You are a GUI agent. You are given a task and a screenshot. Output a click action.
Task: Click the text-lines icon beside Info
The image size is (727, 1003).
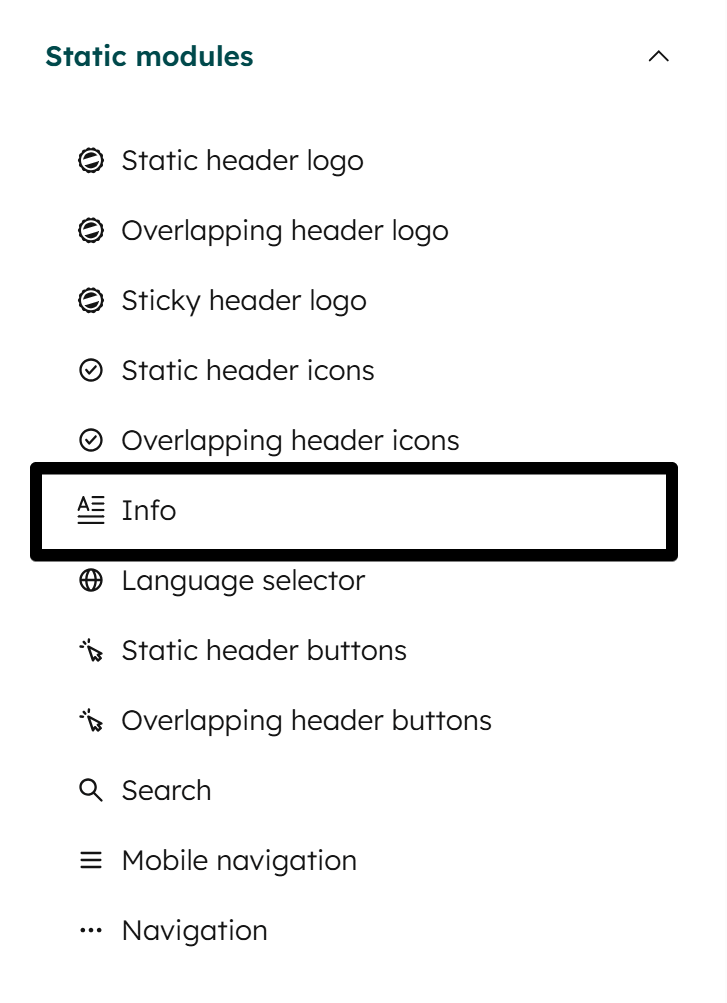coord(92,510)
